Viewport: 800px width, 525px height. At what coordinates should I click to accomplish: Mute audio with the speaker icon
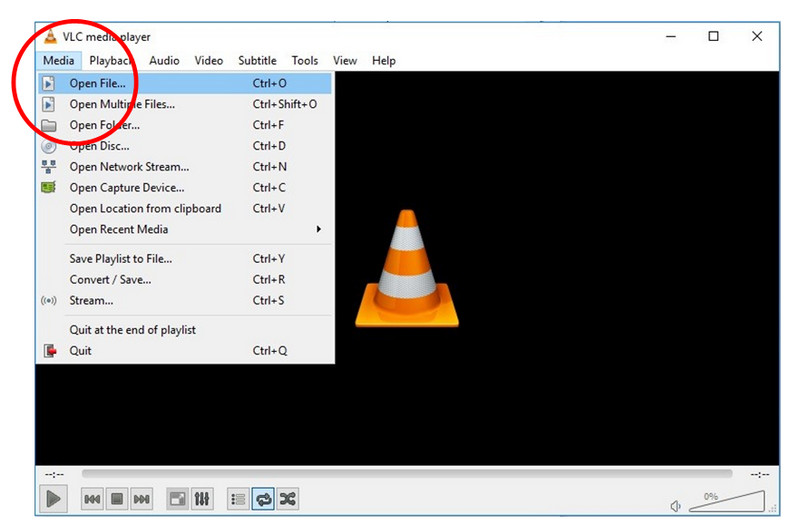(677, 505)
